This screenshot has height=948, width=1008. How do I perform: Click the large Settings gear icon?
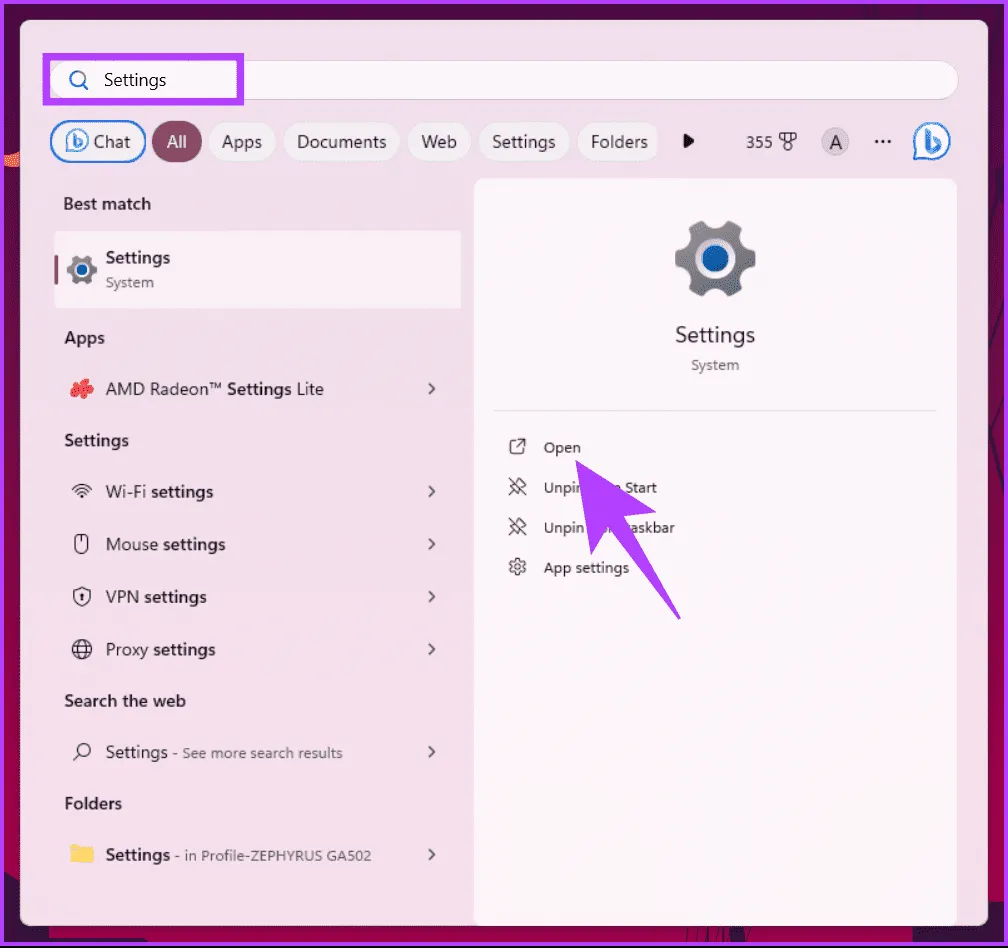pyautogui.click(x=714, y=259)
